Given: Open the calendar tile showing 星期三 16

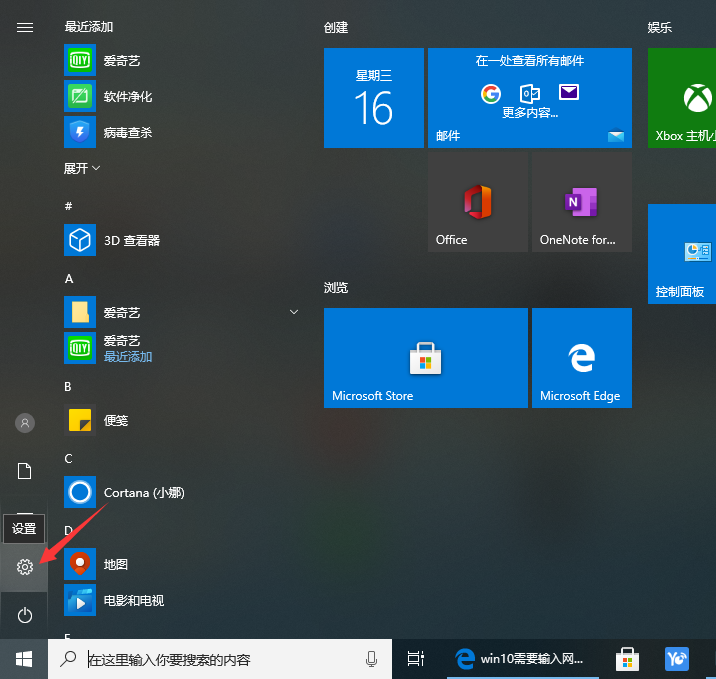Looking at the screenshot, I should 373,98.
